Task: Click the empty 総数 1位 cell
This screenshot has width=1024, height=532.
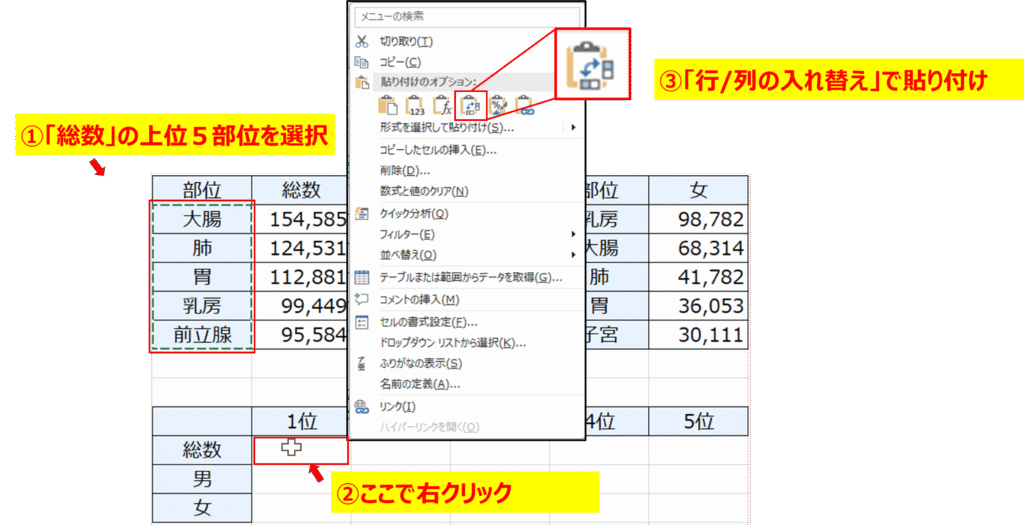Action: point(300,450)
